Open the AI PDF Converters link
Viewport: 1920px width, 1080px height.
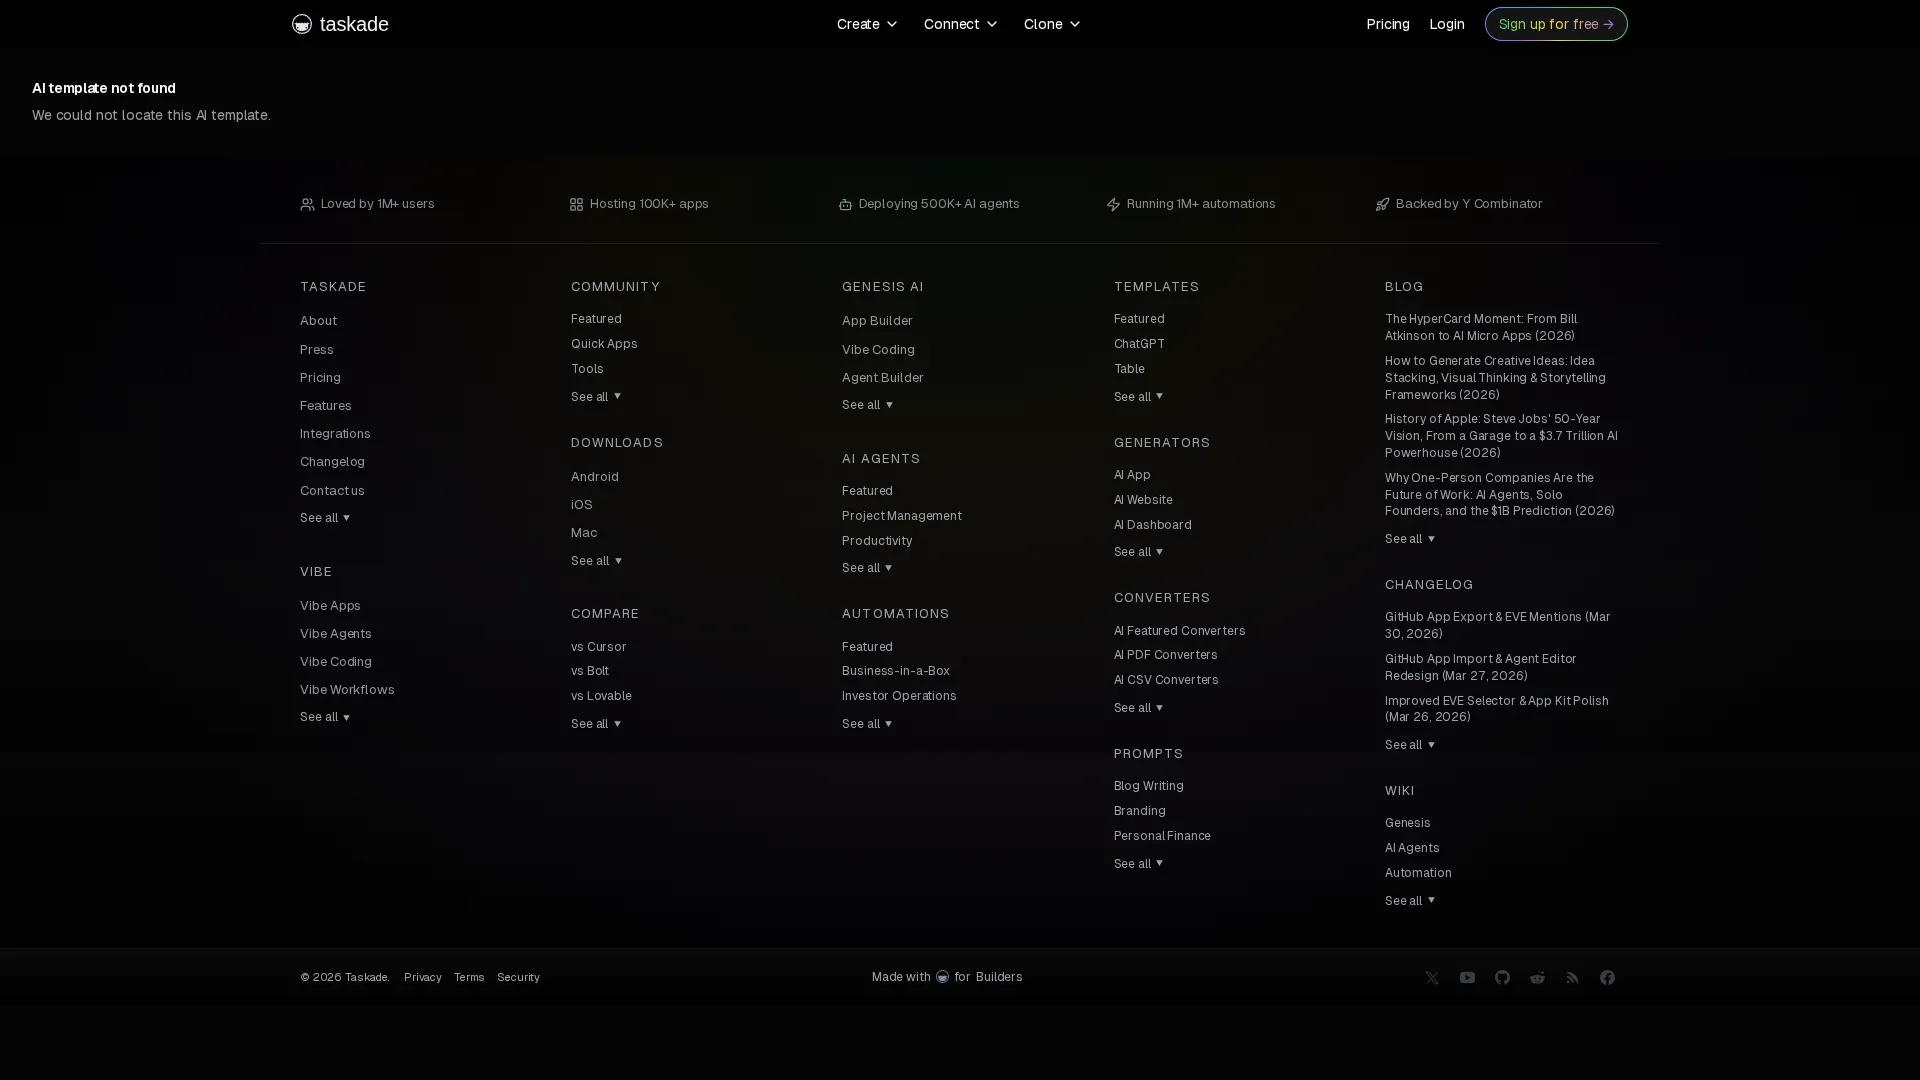(x=1164, y=655)
